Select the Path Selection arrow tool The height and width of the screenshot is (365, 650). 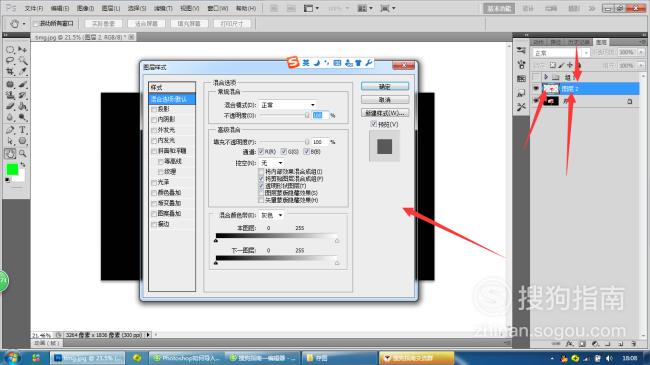[10, 141]
